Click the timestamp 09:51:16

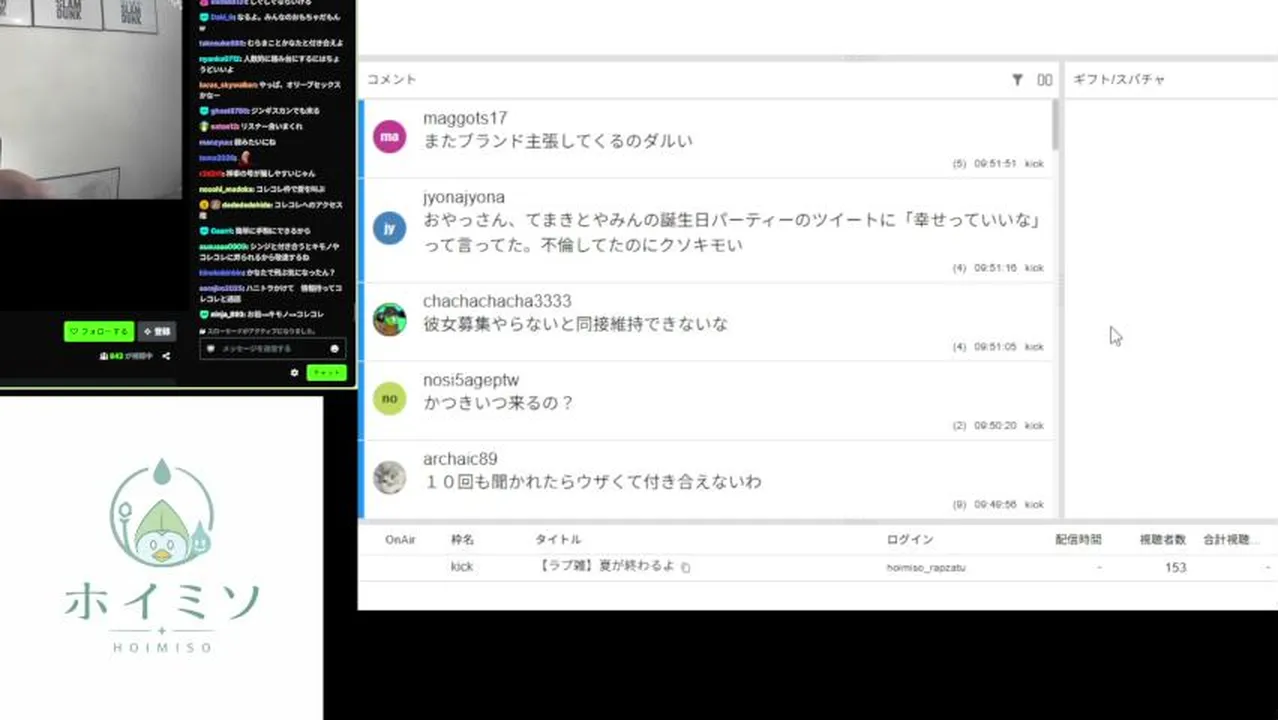(x=995, y=268)
